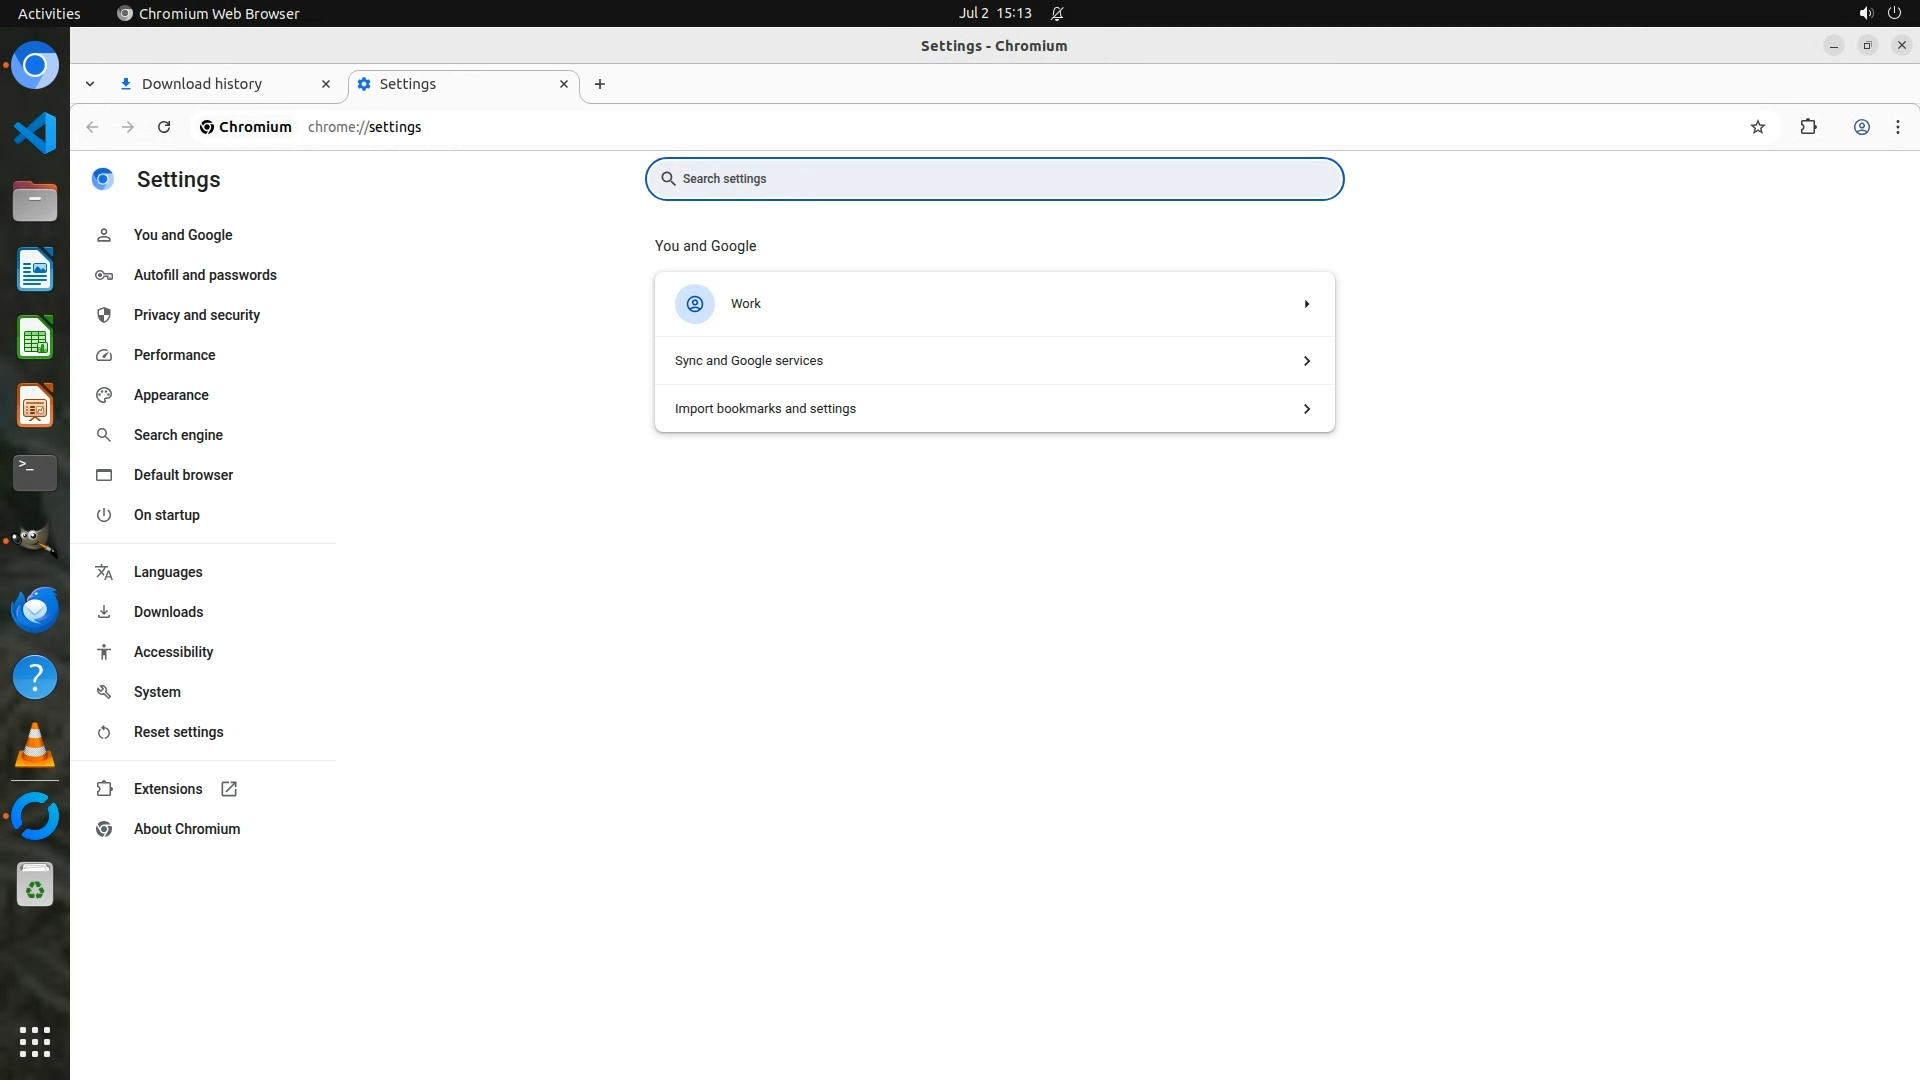Open Sync and Google services row
This screenshot has height=1080, width=1920.
994,361
